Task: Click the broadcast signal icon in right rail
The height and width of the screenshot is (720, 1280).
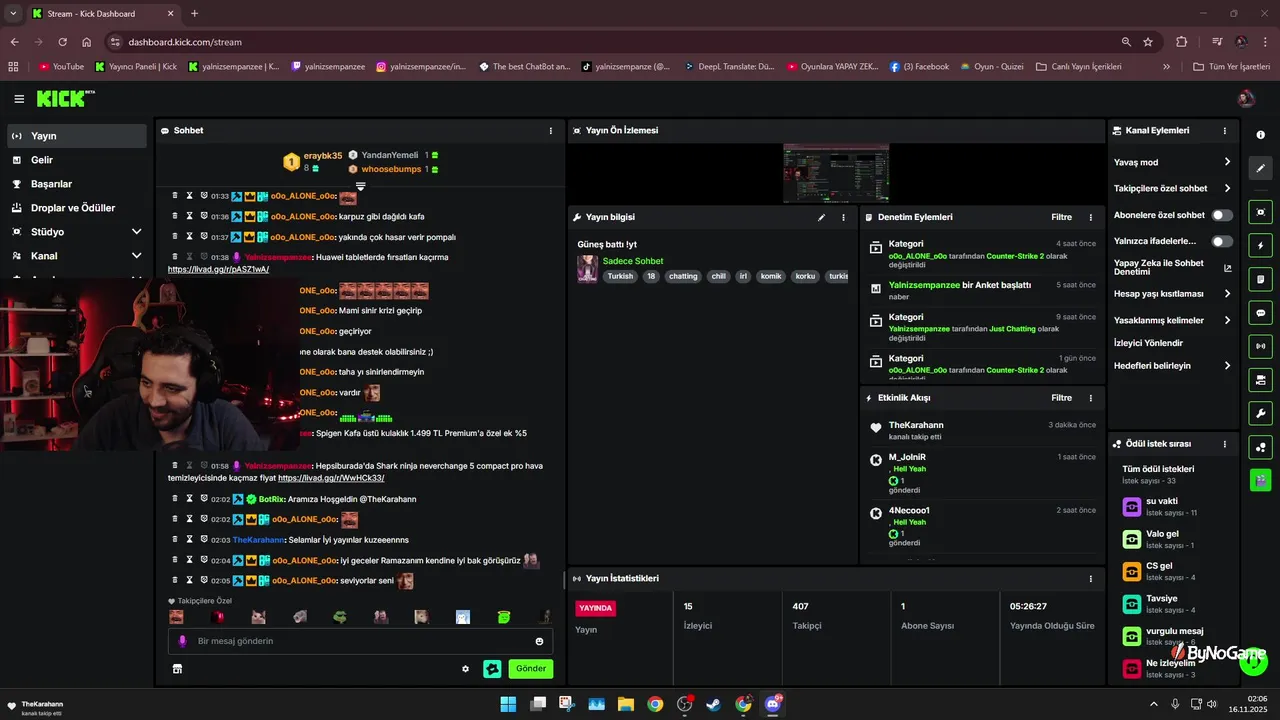Action: [x=1260, y=346]
